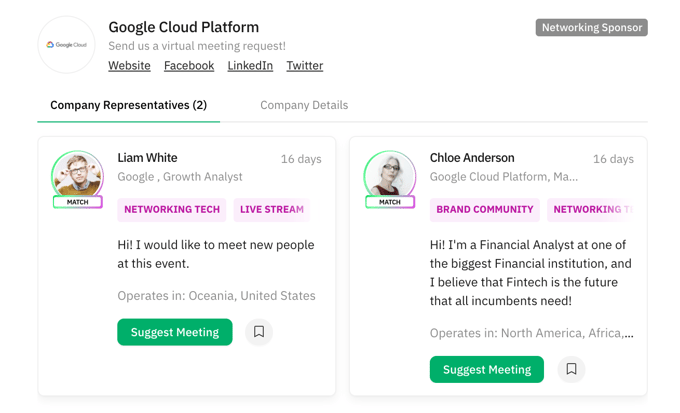Click Liam's NETWORKING TECH tag
This screenshot has width=680, height=413.
tap(172, 210)
